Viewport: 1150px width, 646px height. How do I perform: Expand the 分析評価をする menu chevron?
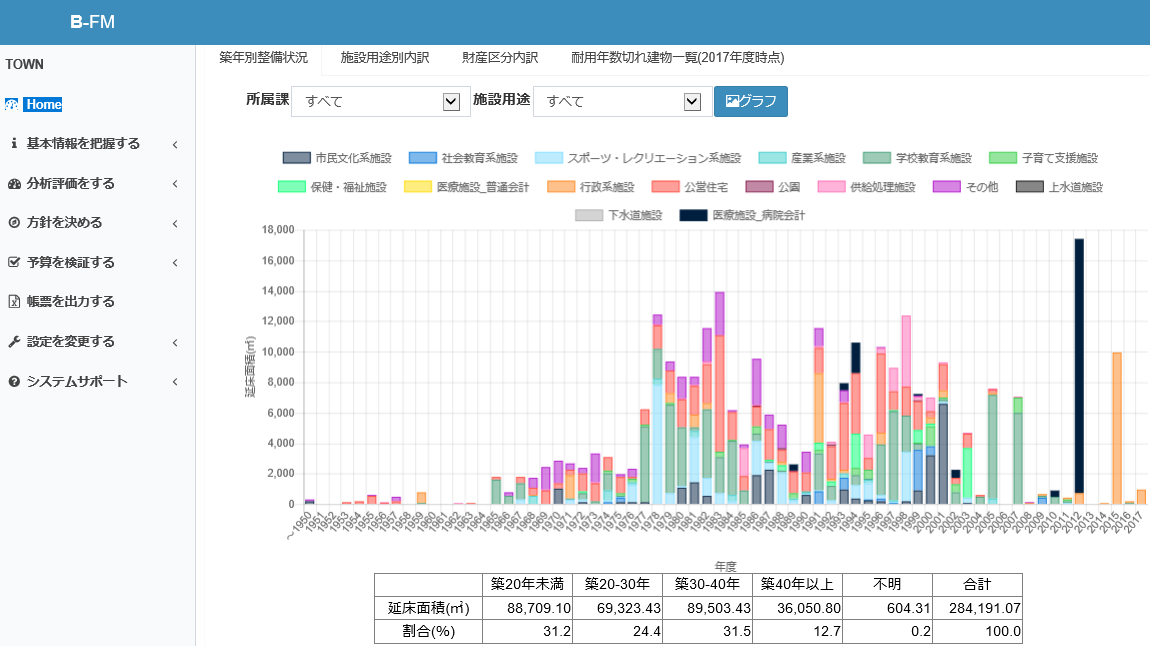(175, 183)
